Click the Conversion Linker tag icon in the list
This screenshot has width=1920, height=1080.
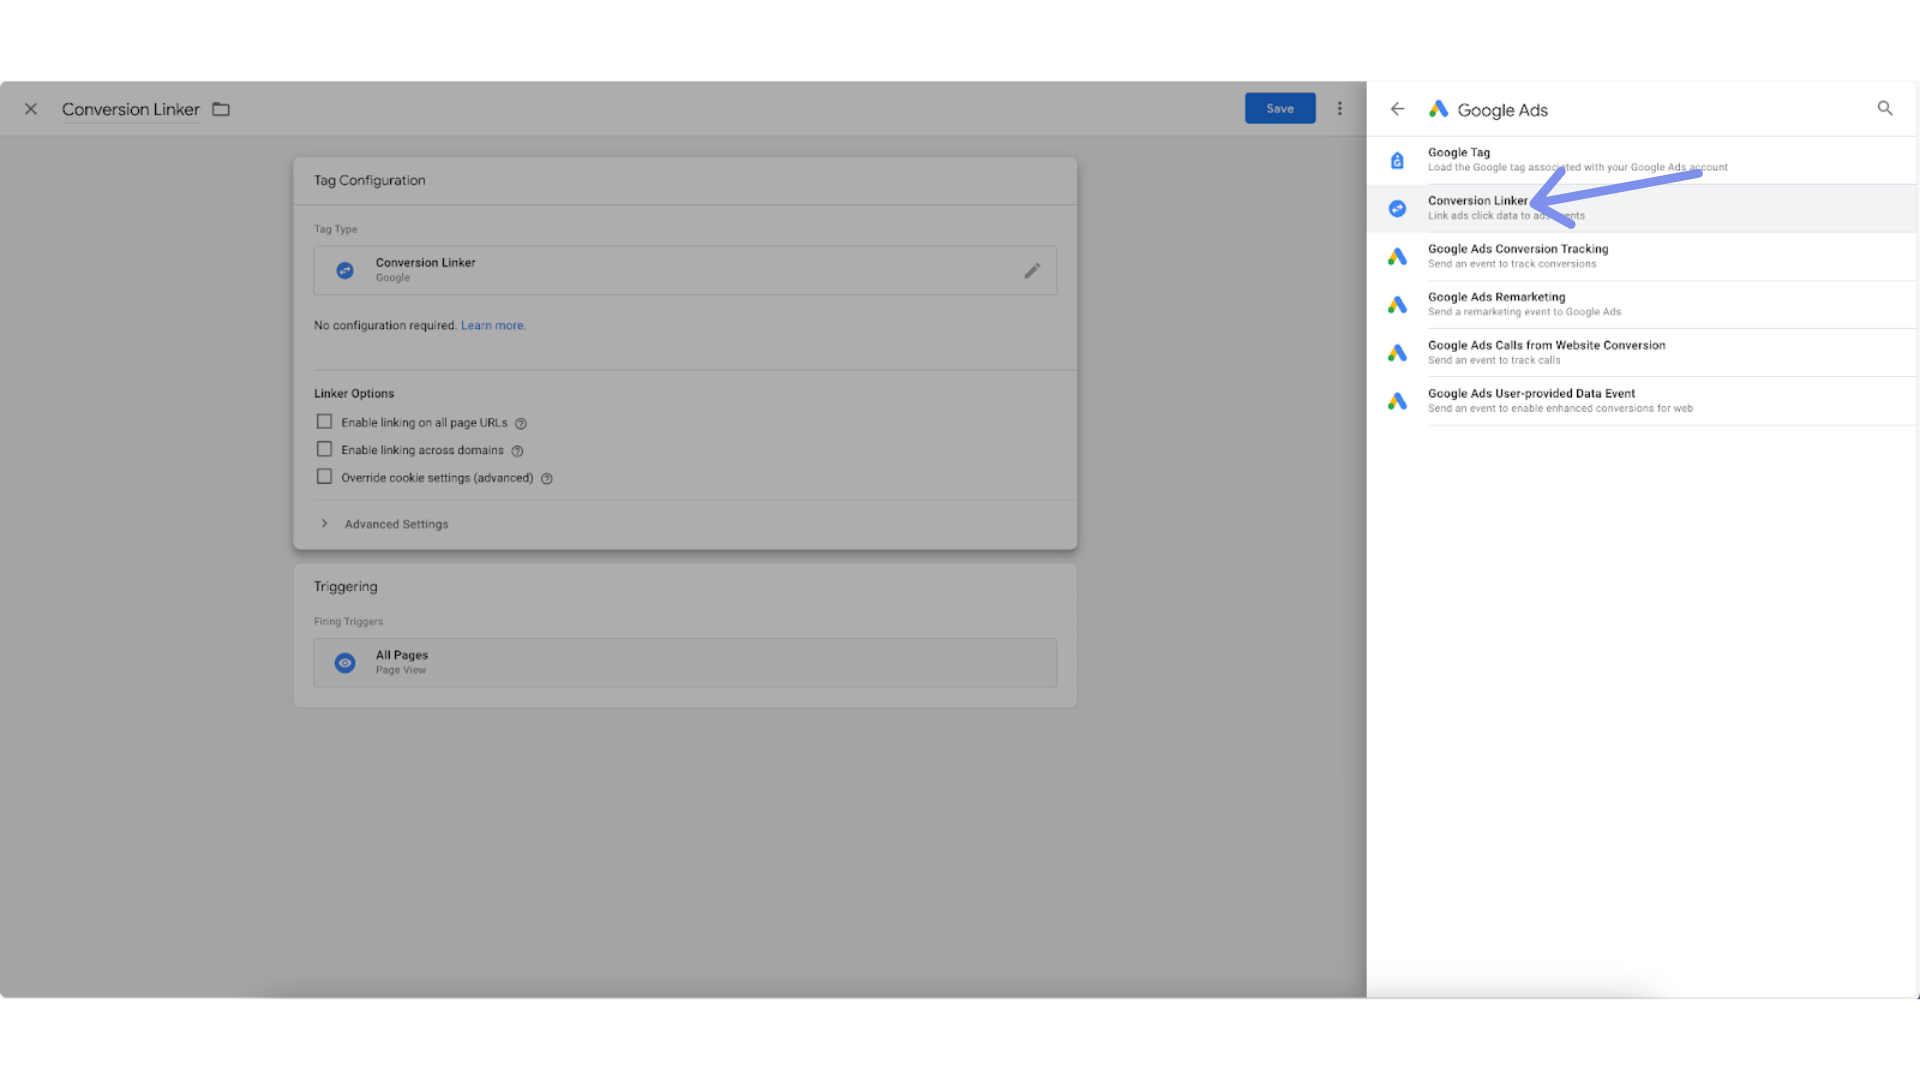coord(1397,208)
